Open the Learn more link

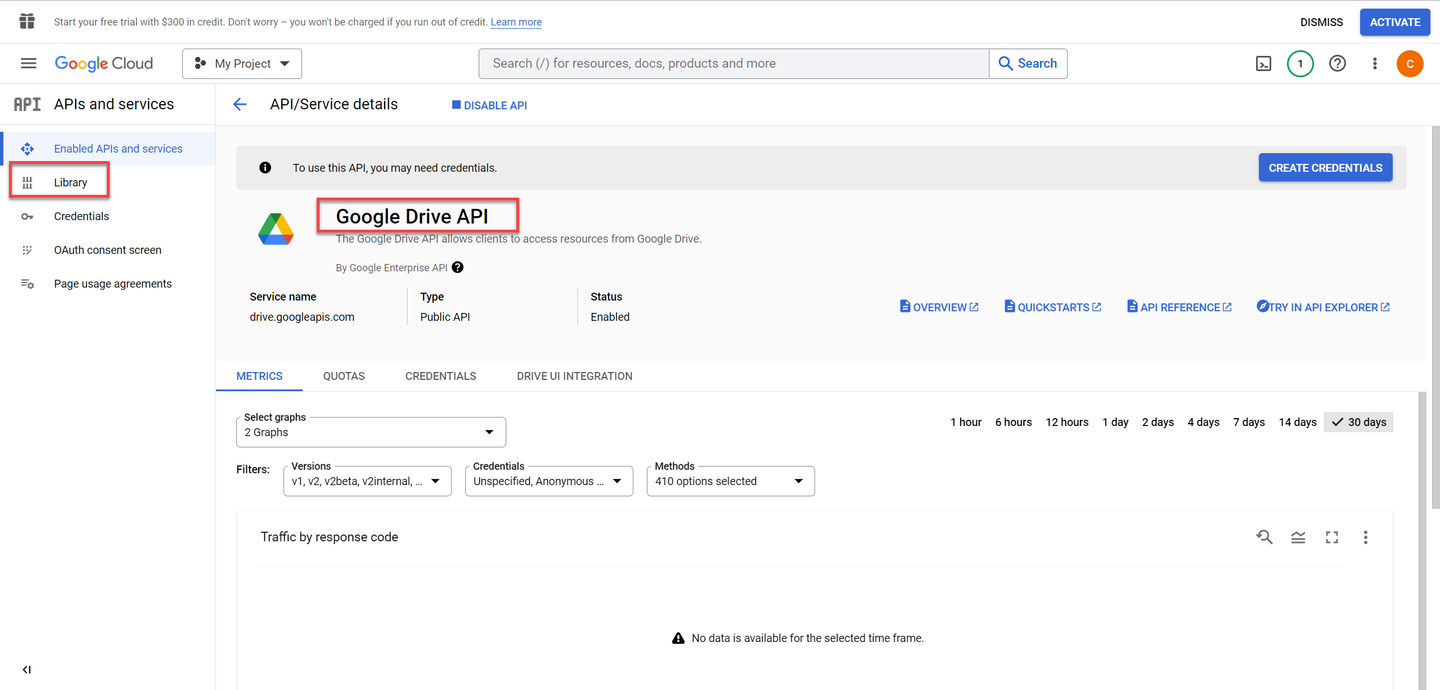pyautogui.click(x=516, y=22)
